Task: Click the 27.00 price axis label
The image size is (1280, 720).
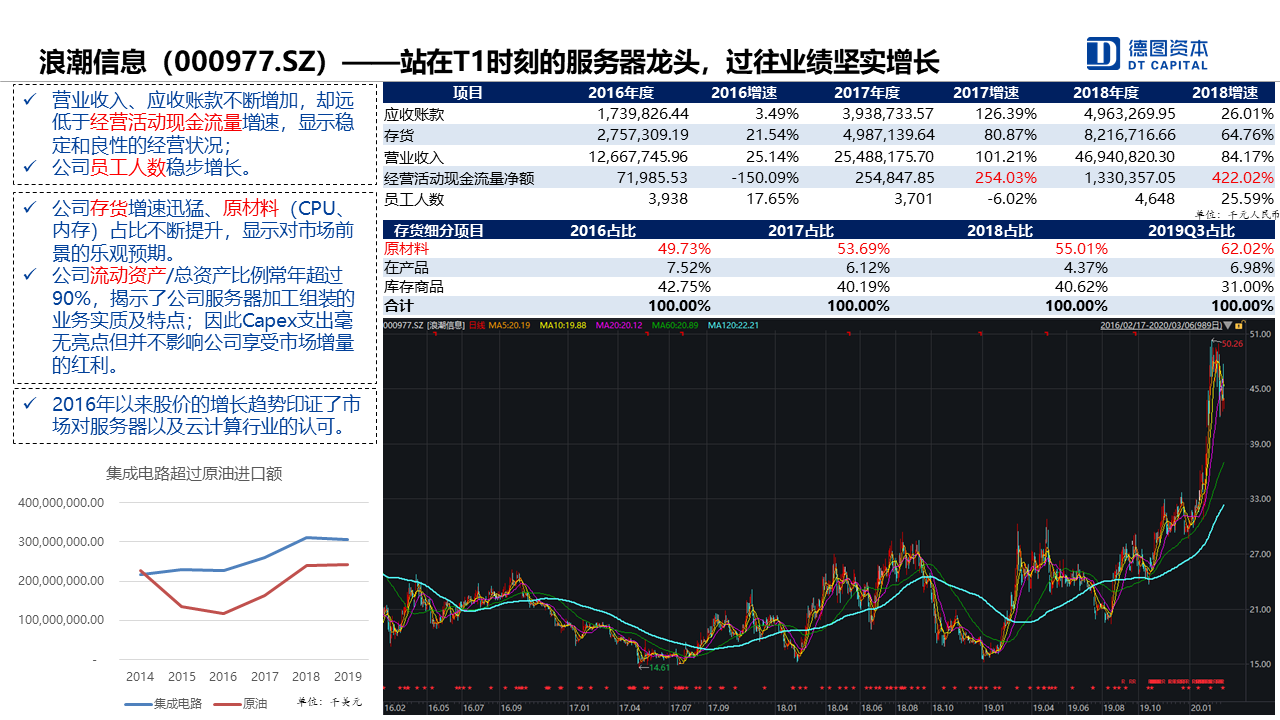Action: [x=1261, y=554]
